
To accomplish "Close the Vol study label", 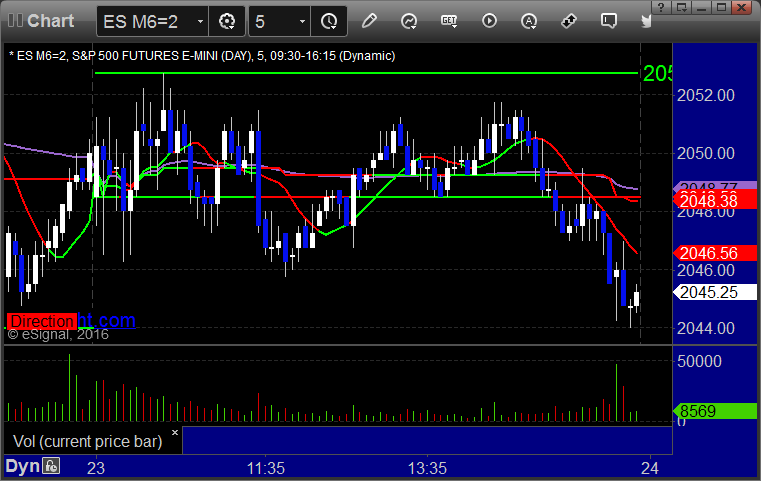I will pyautogui.click(x=175, y=432).
